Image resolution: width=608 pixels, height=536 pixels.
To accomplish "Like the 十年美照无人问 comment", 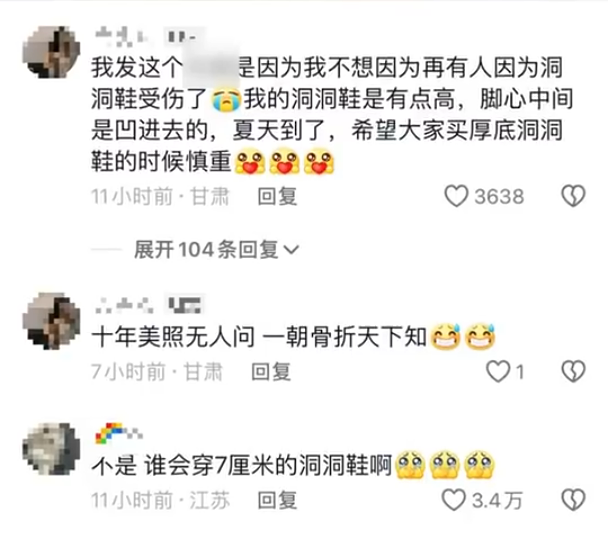I will click(x=498, y=372).
